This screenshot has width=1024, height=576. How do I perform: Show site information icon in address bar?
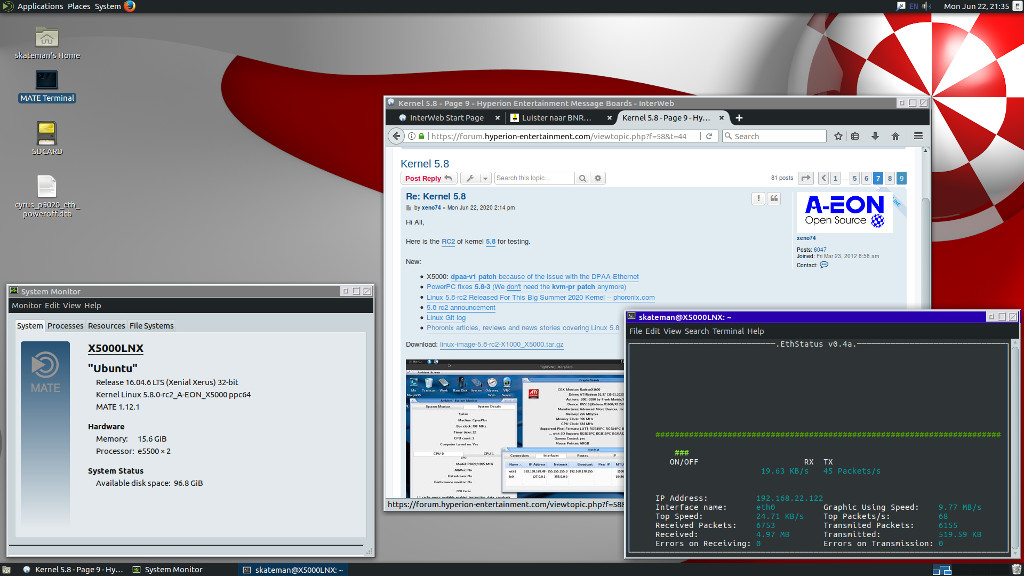pos(411,136)
